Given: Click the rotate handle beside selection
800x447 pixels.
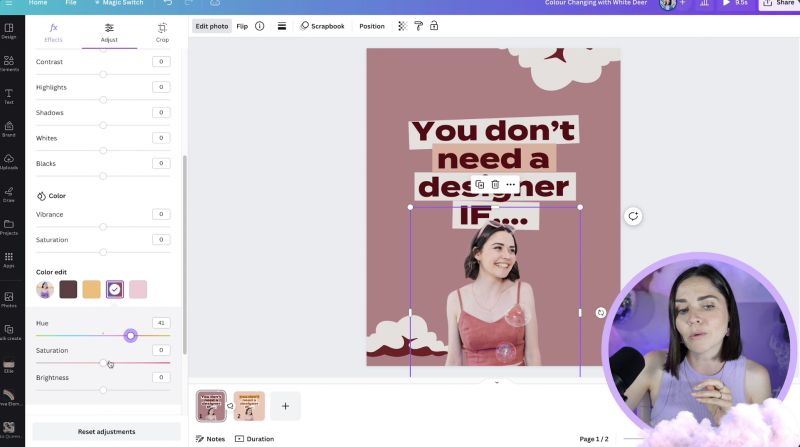Looking at the screenshot, I should tap(601, 312).
